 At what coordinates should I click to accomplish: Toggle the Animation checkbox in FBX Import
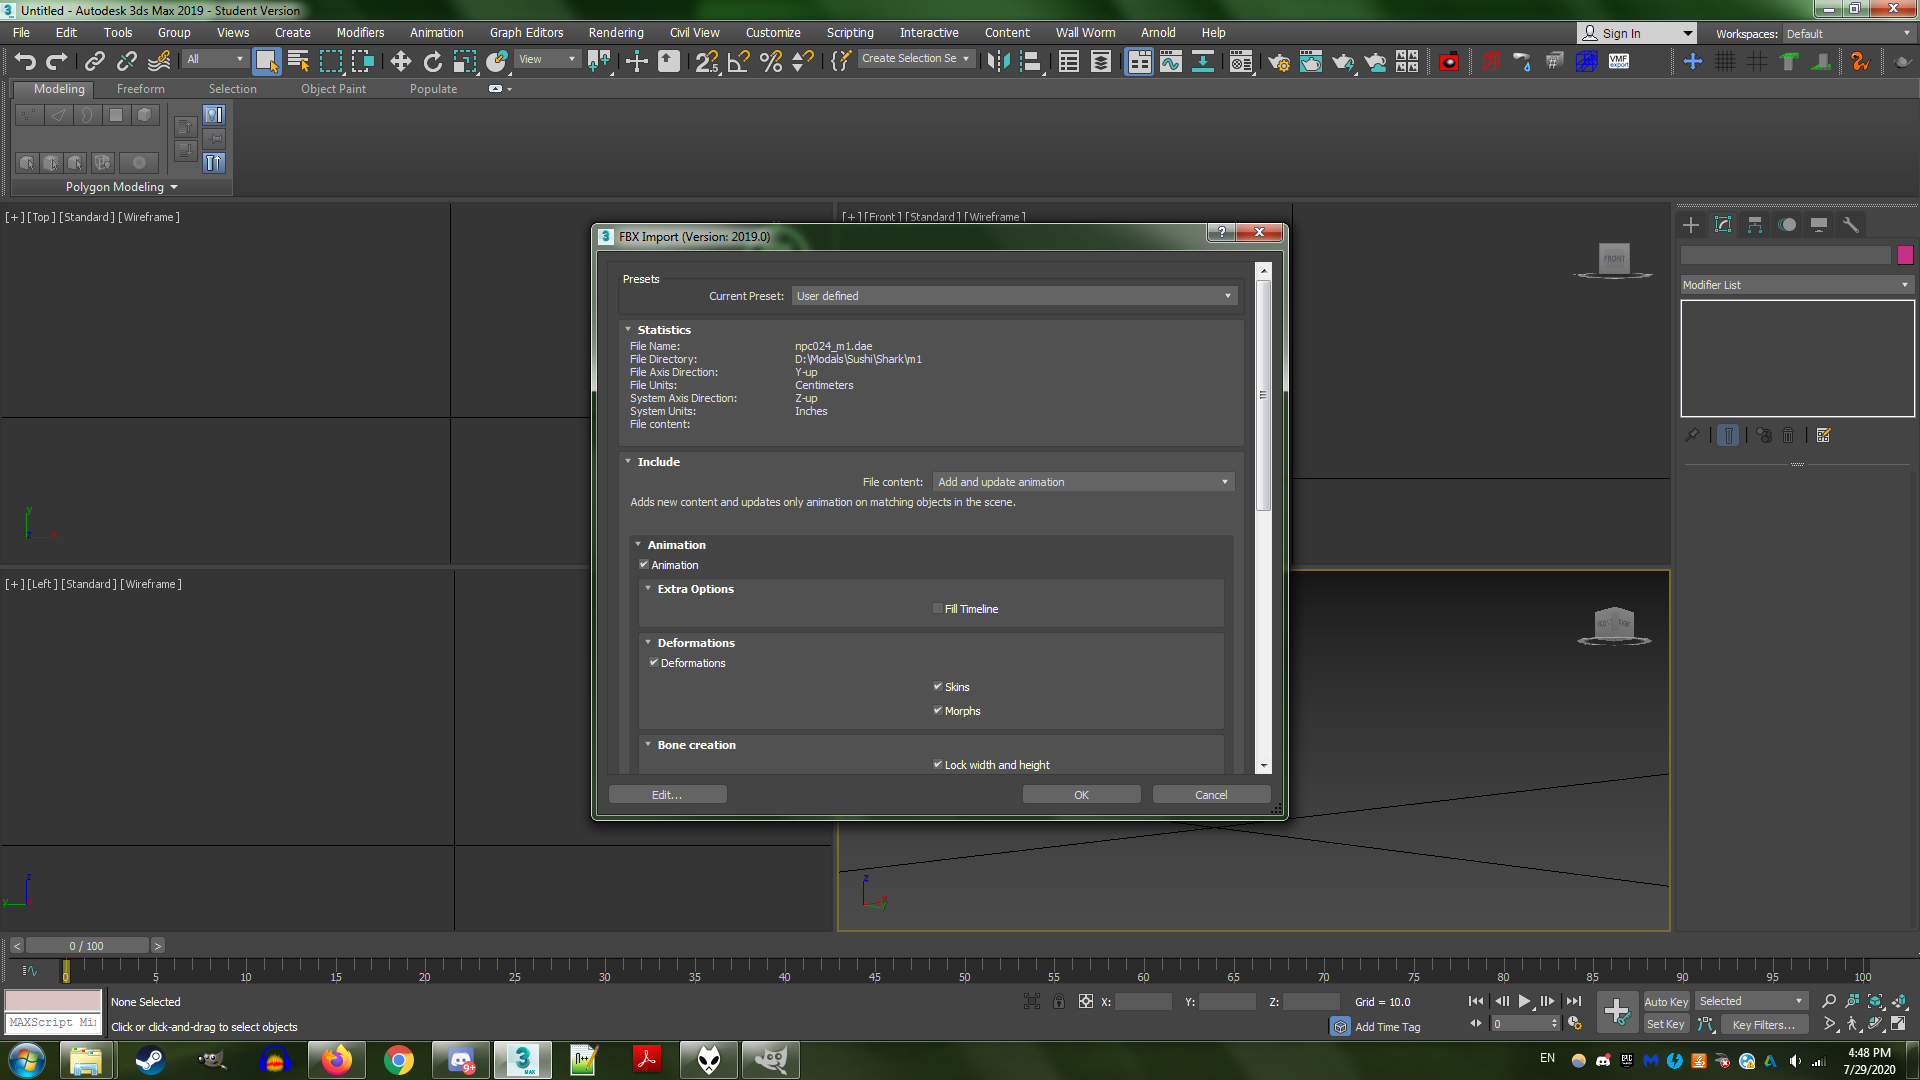644,565
